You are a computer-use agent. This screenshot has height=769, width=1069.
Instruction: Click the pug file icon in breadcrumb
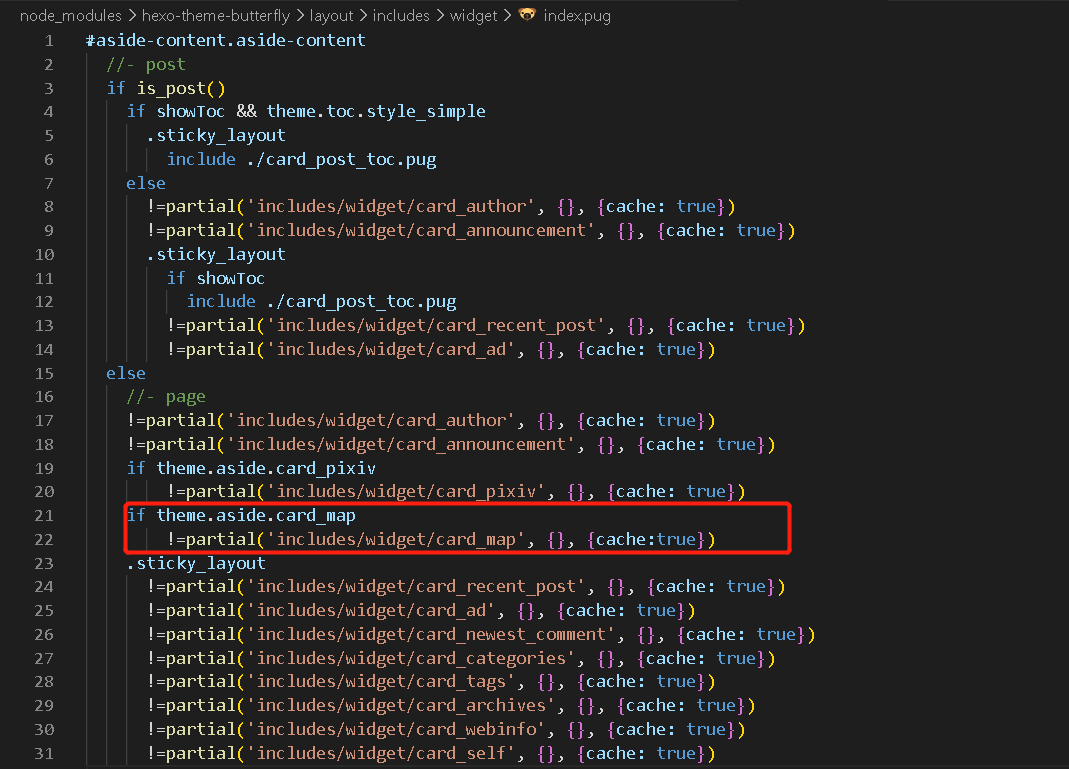coord(528,16)
